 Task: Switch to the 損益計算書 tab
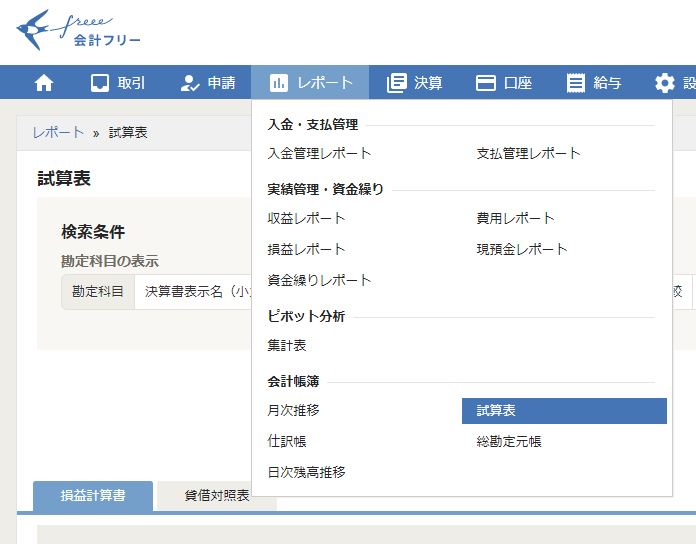(x=93, y=496)
